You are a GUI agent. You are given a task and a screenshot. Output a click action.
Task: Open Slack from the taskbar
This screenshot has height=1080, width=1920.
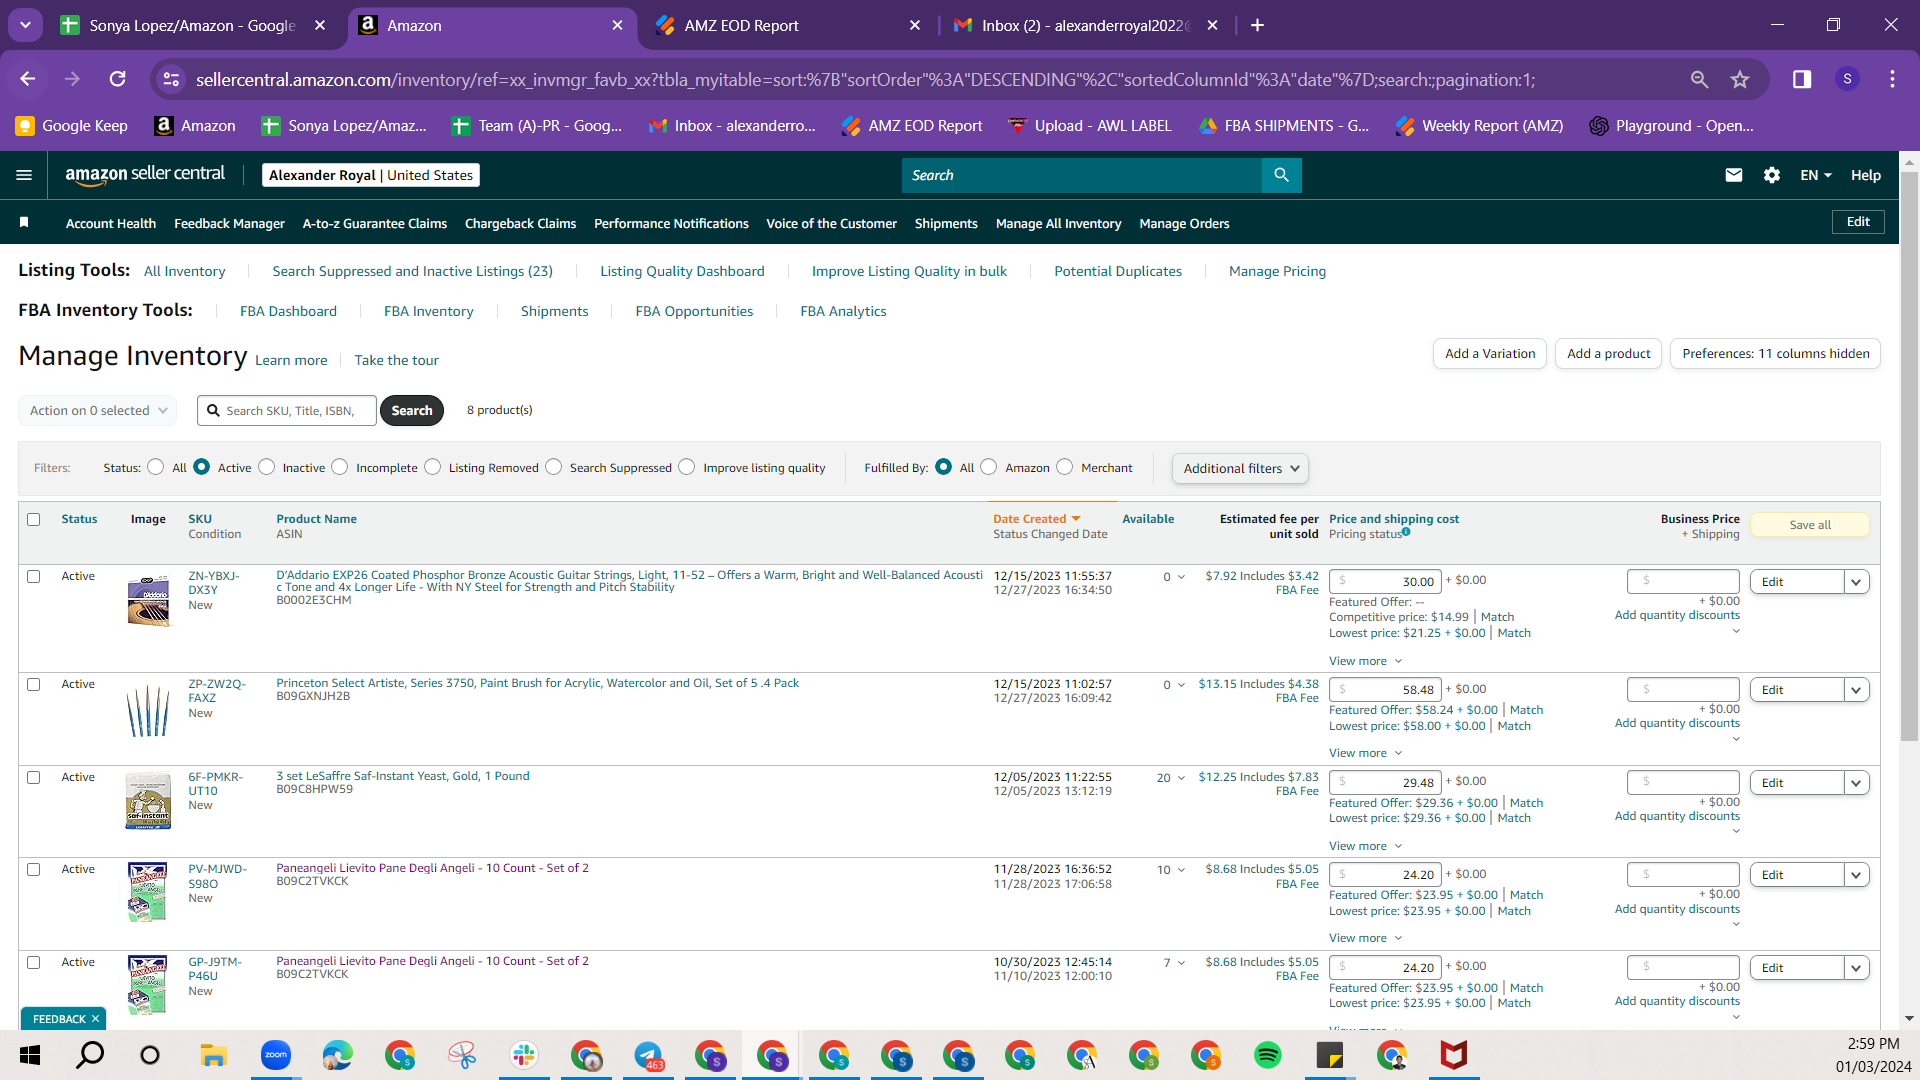[x=524, y=1055]
